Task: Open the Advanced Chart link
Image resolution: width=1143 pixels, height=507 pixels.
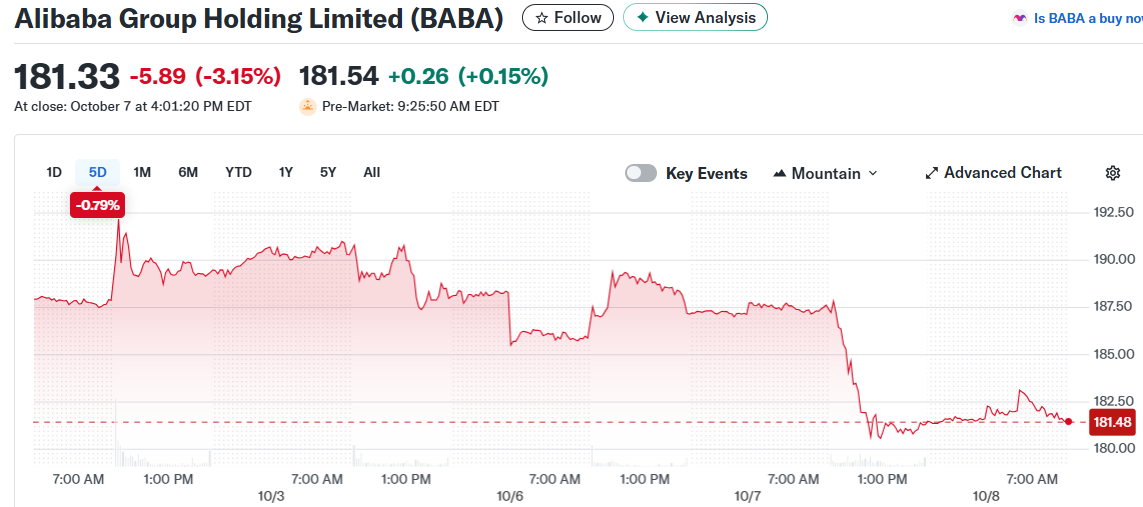Action: click(1002, 173)
